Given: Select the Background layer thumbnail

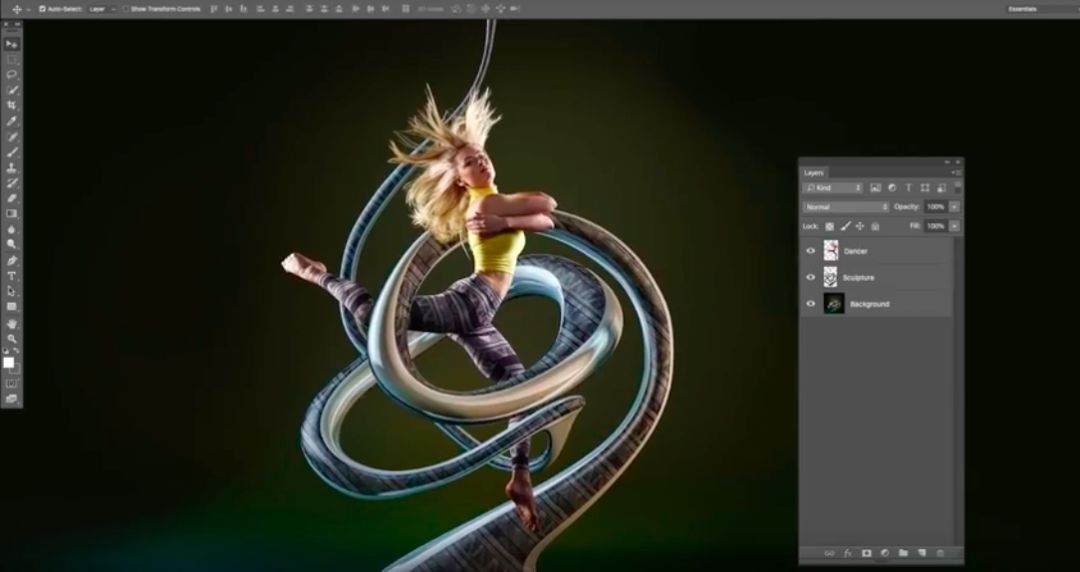Looking at the screenshot, I should 834,303.
